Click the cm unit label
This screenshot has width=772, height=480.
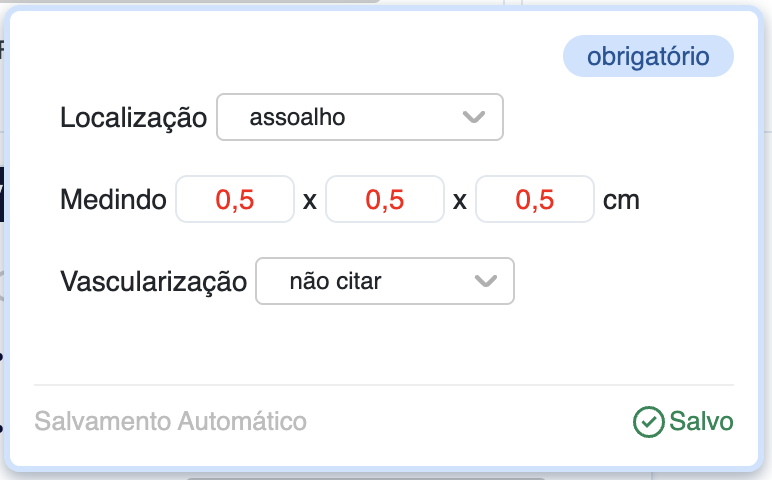[x=621, y=200]
